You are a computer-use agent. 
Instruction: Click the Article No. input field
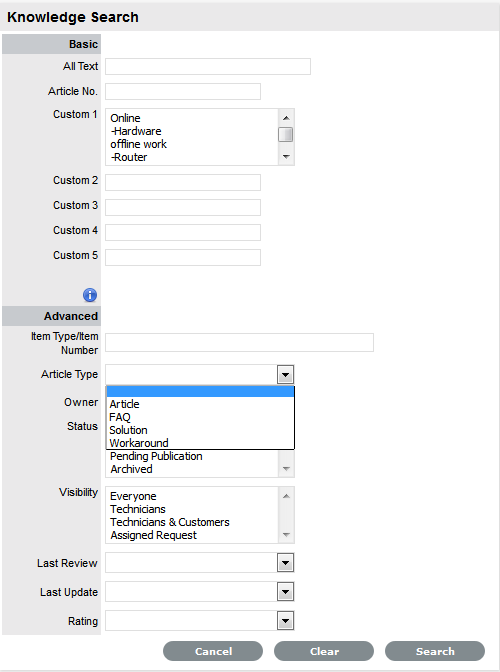(x=183, y=92)
